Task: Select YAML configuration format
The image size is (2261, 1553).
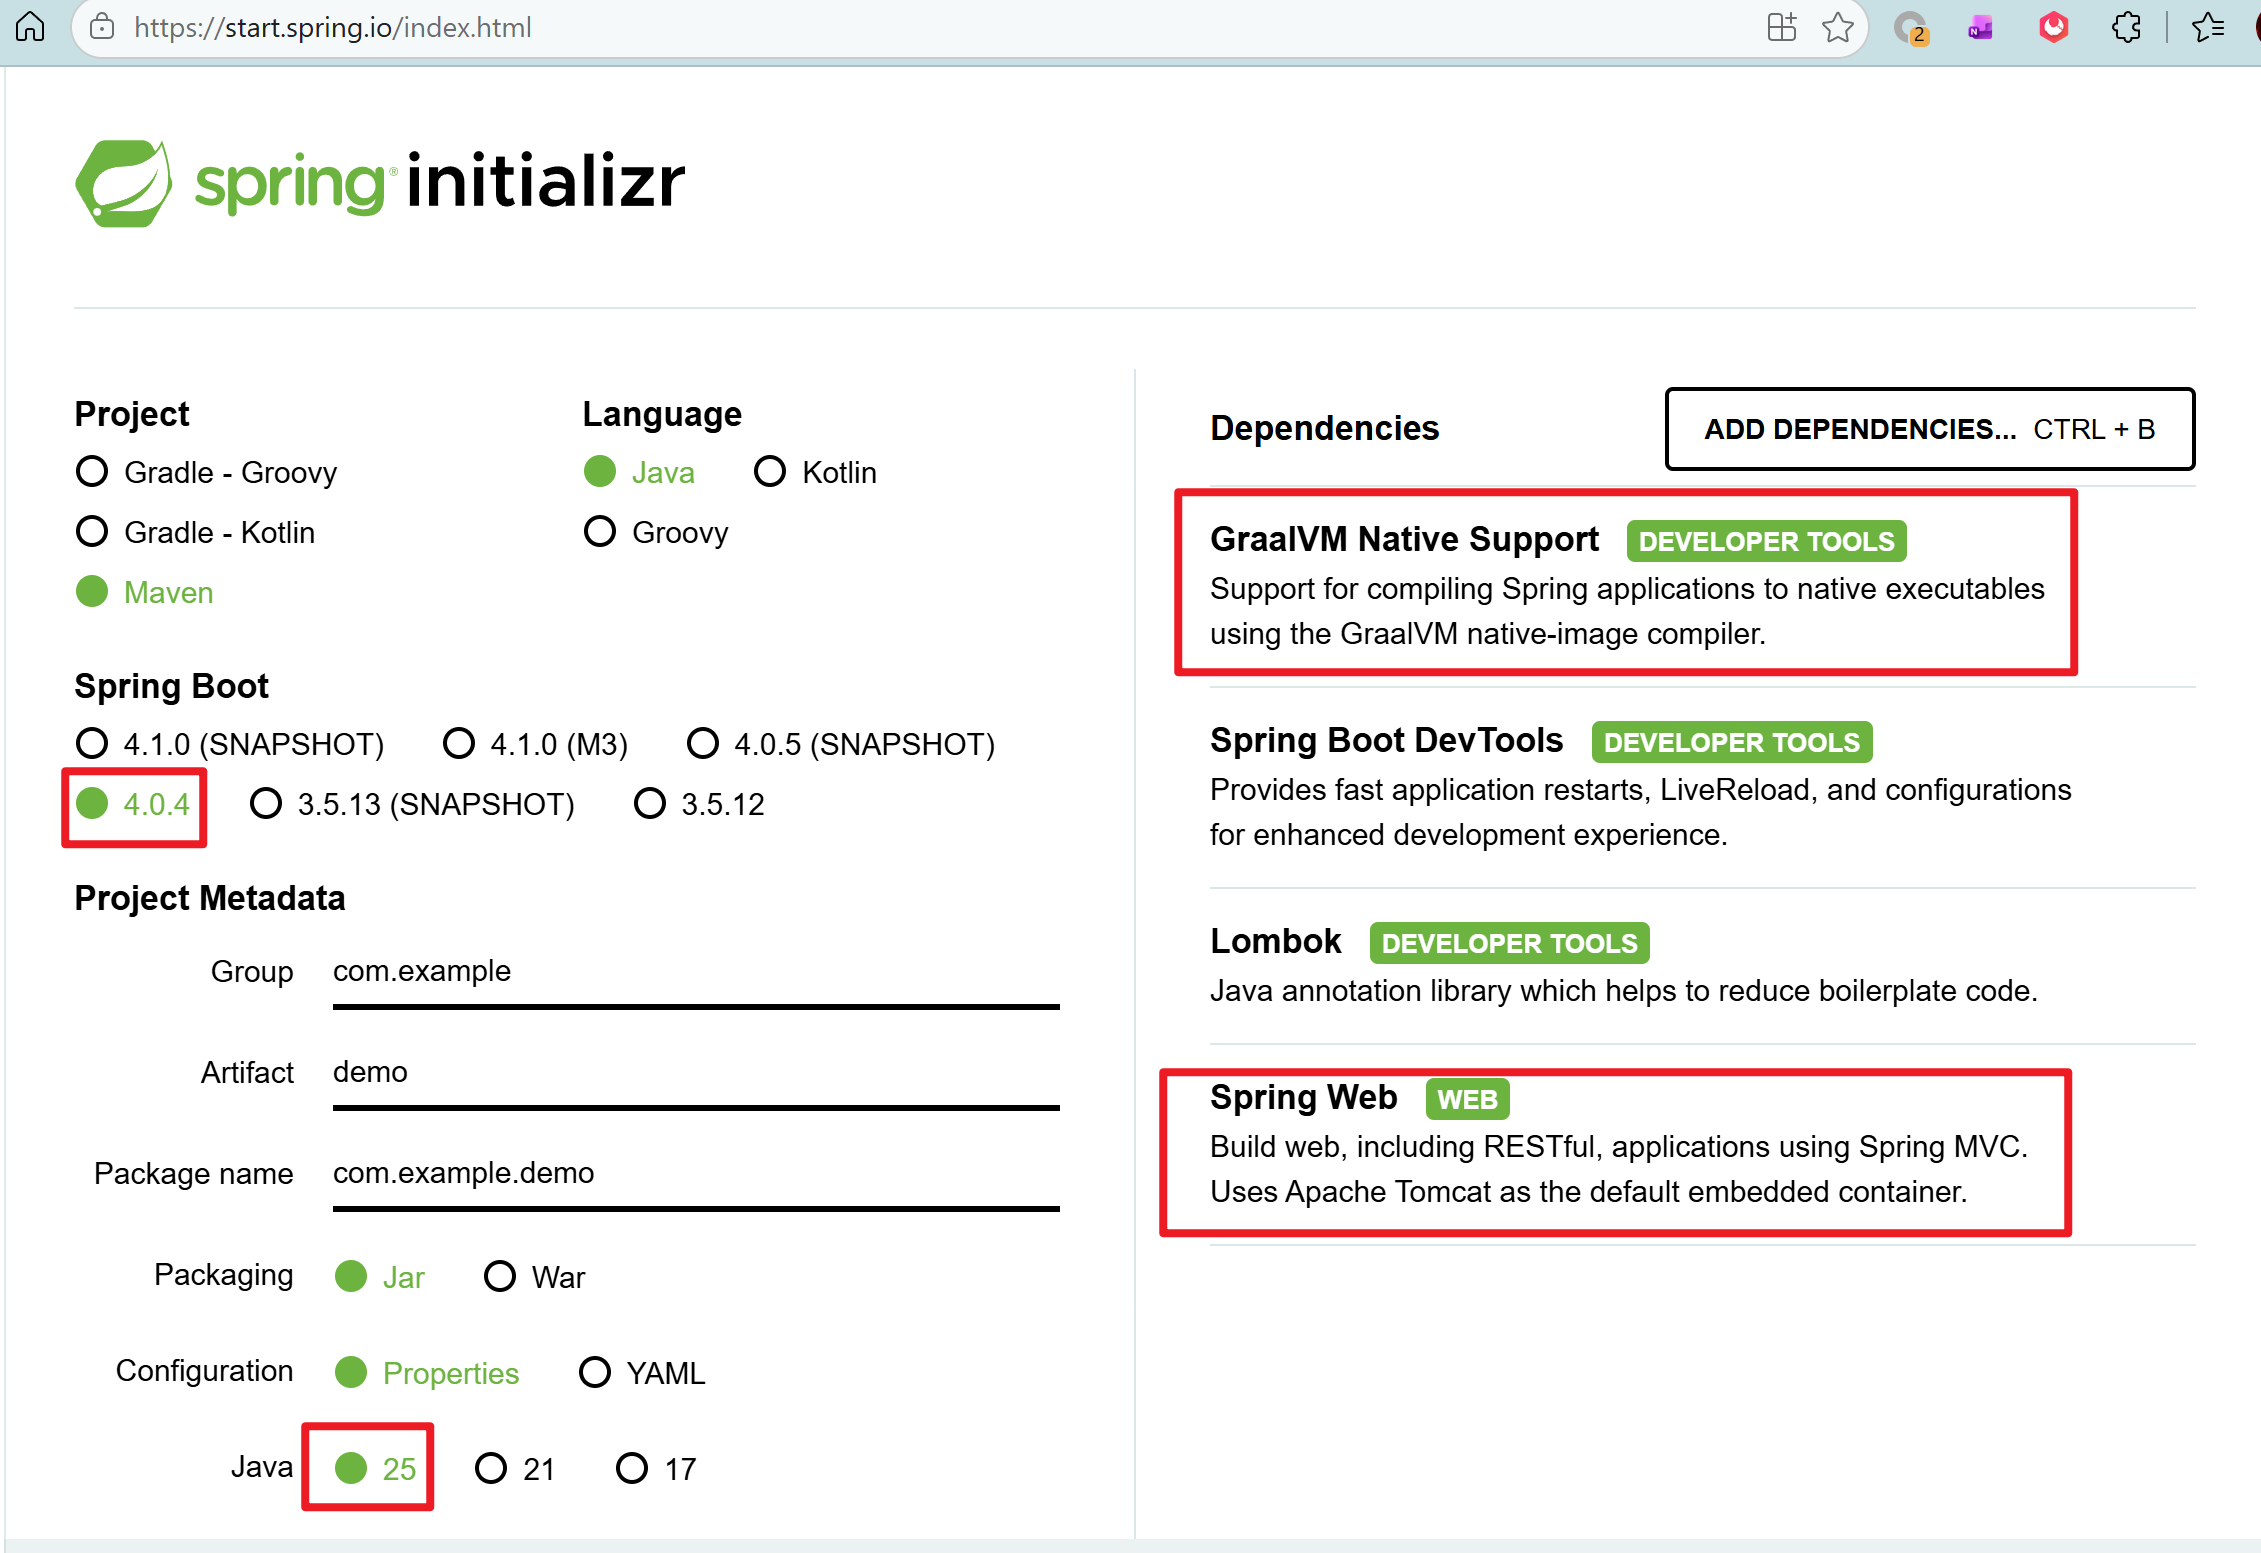Action: coord(595,1372)
